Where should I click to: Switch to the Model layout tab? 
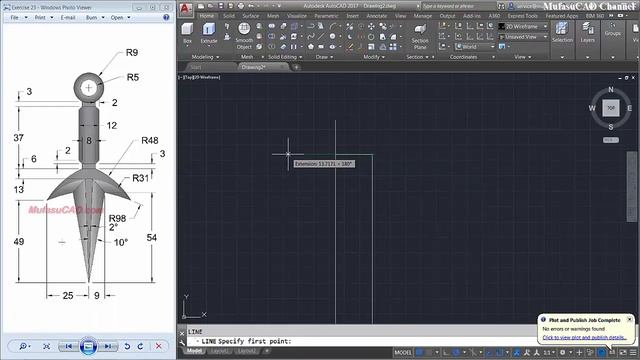pos(193,351)
